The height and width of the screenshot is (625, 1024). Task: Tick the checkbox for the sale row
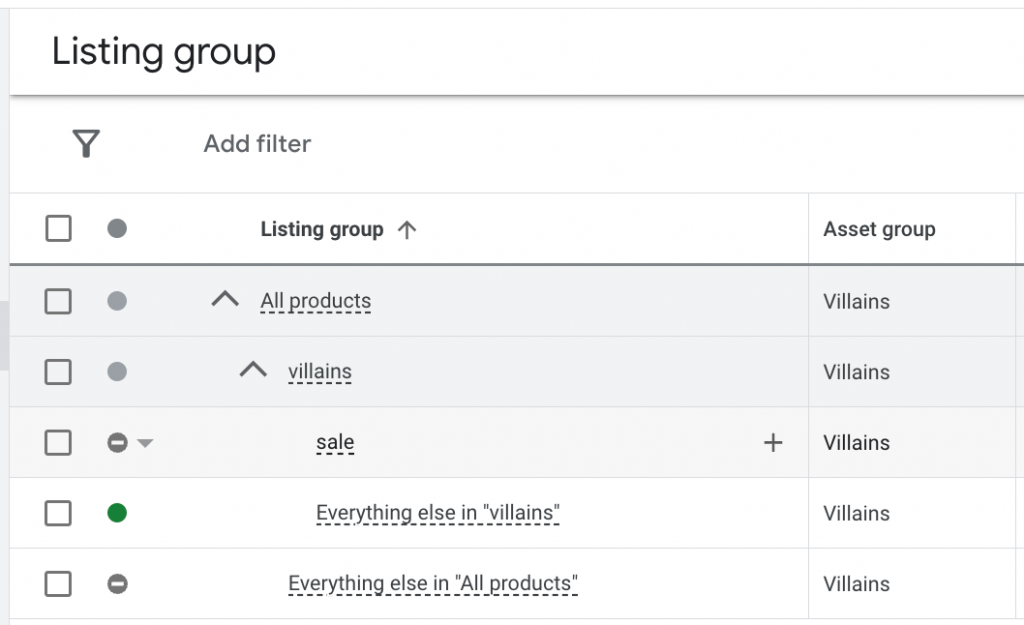click(58, 443)
